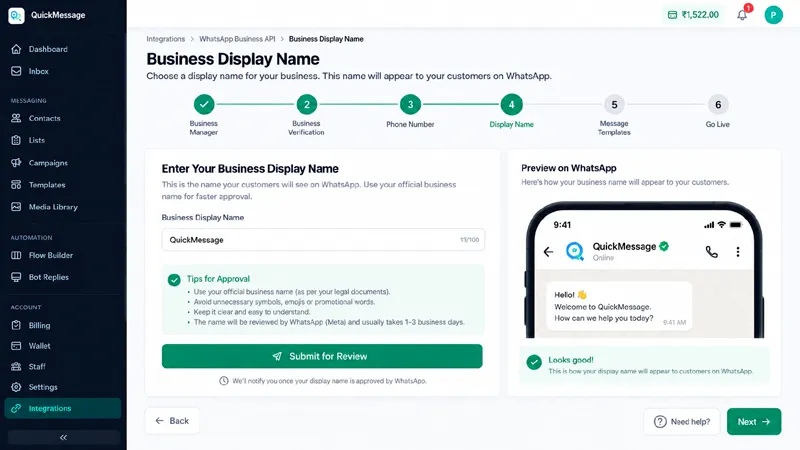This screenshot has width=800, height=450.
Task: Open the user profile avatar P
Action: coord(773,15)
